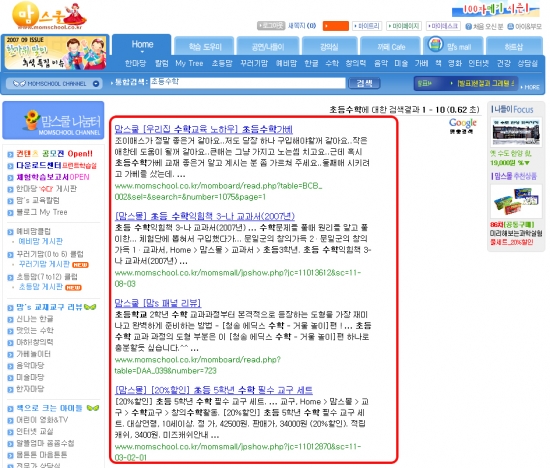Click the 100자 event banner at top right
Image resolution: width=550 pixels, height=468 pixels.
(x=496, y=9)
